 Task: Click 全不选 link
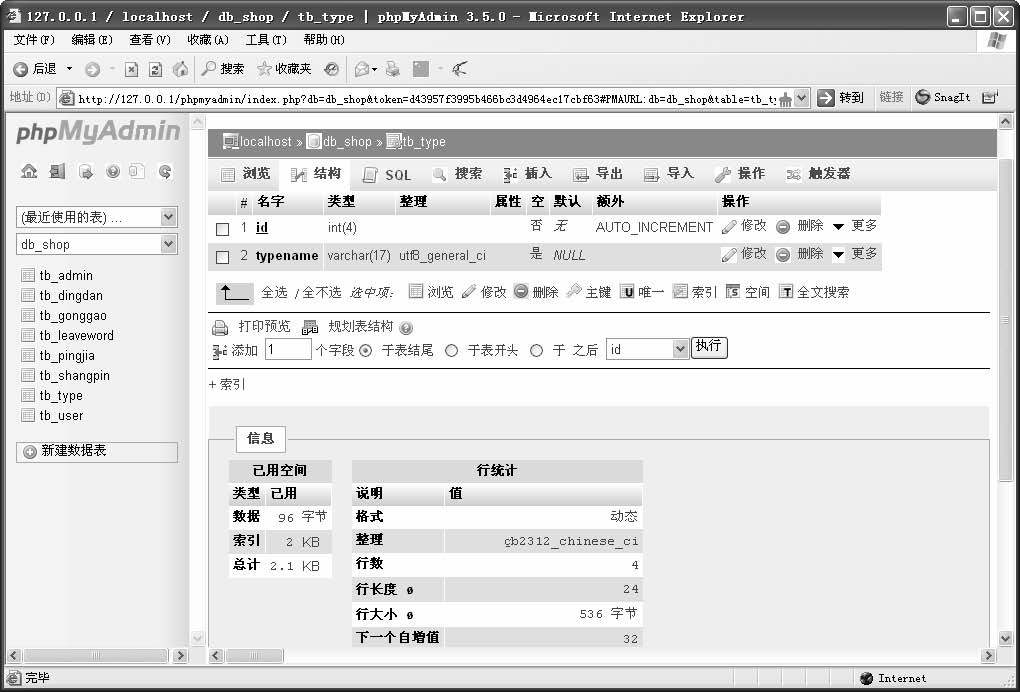[x=321, y=293]
